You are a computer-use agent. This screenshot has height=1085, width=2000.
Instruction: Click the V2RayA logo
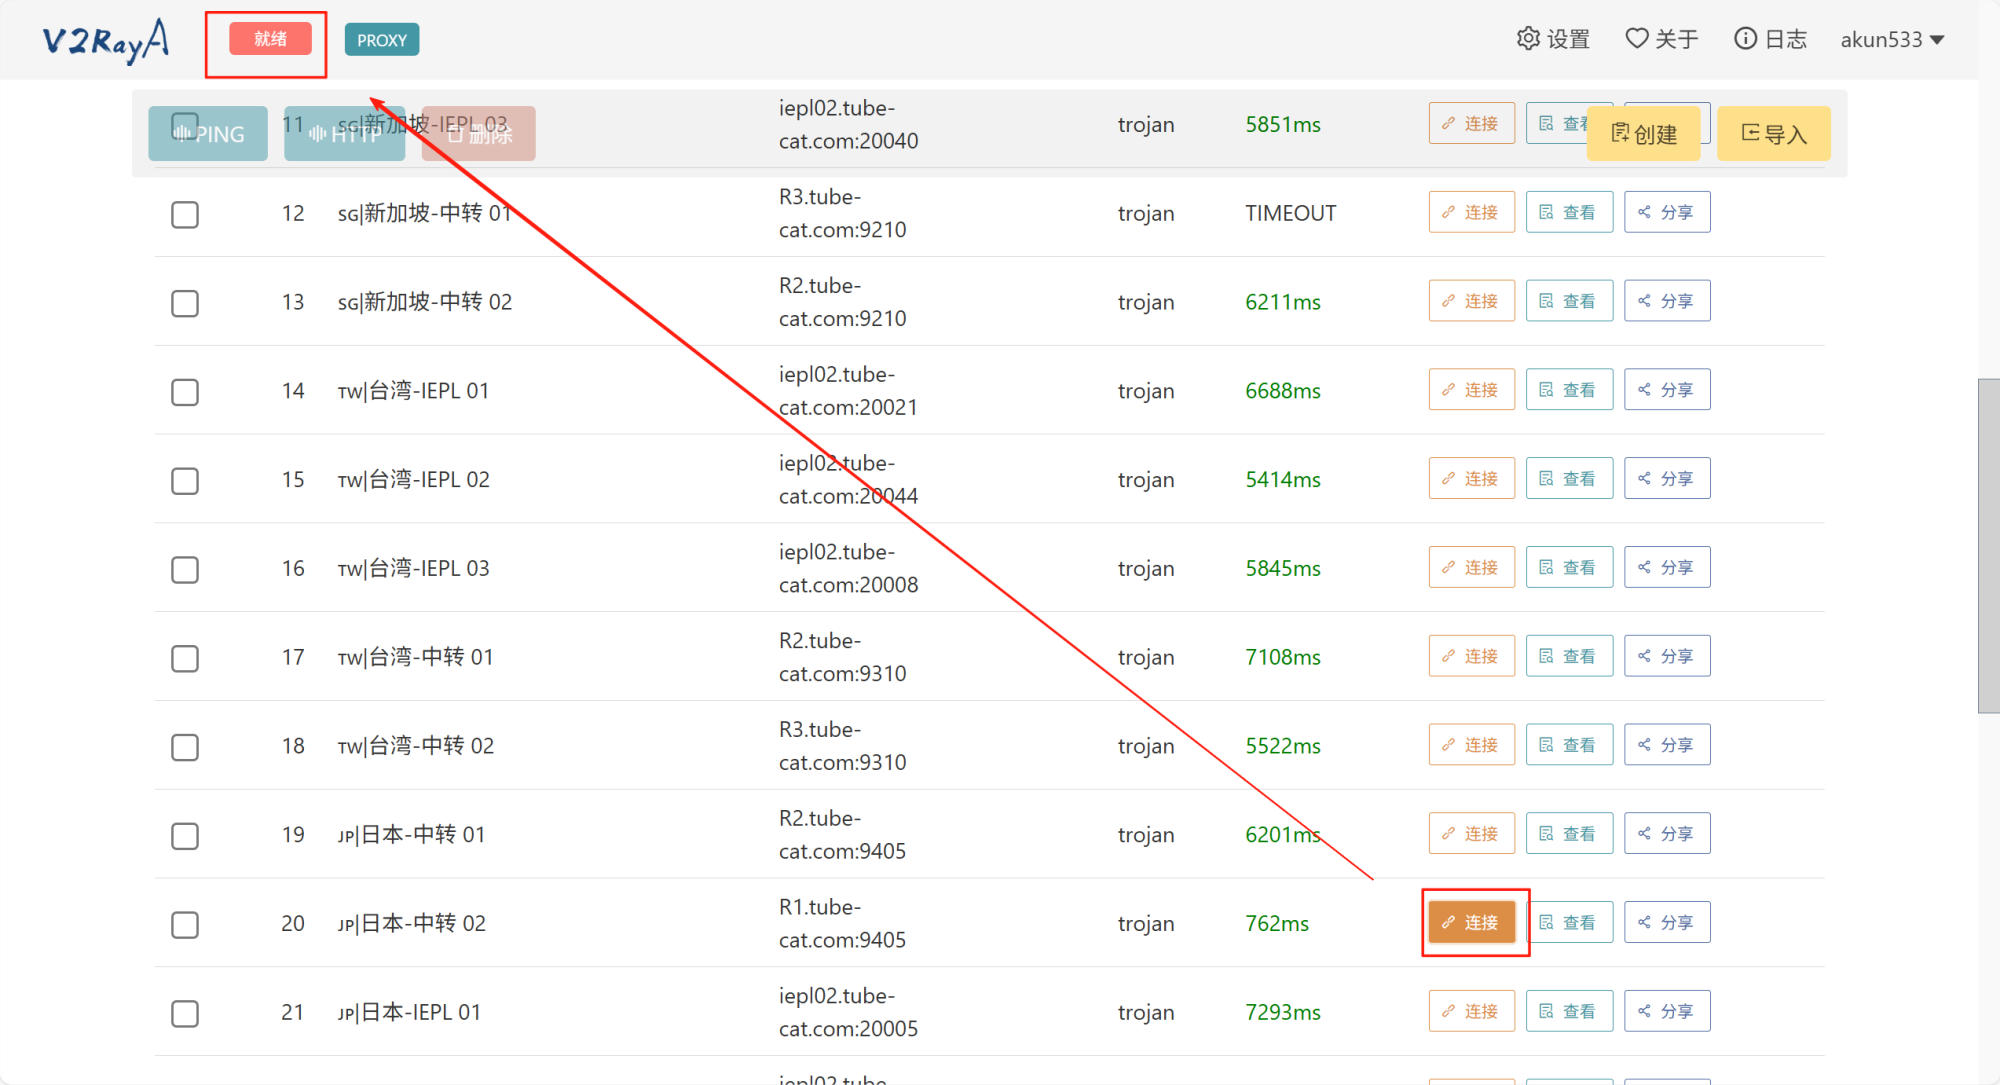[x=105, y=40]
